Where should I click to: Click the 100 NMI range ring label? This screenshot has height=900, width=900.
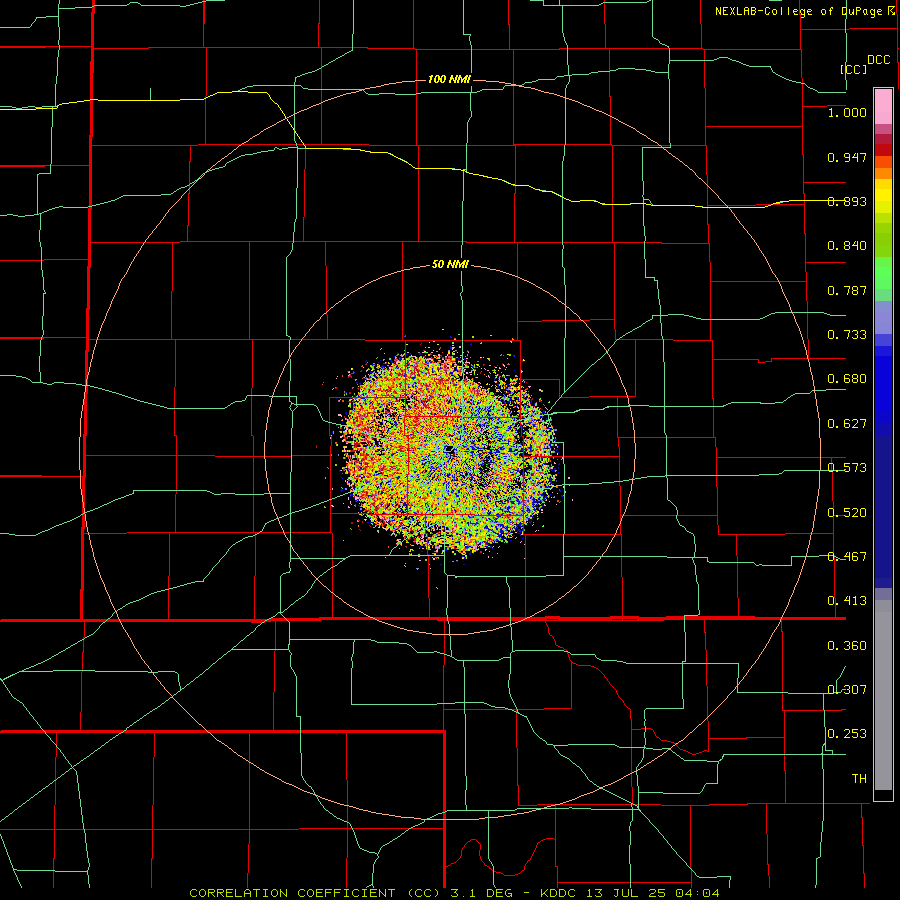pos(449,79)
